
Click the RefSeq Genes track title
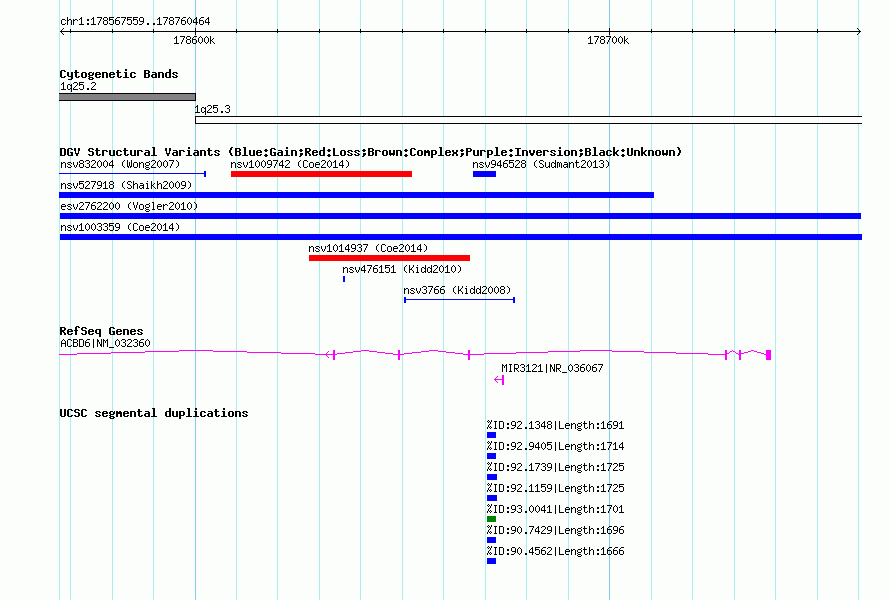[101, 331]
